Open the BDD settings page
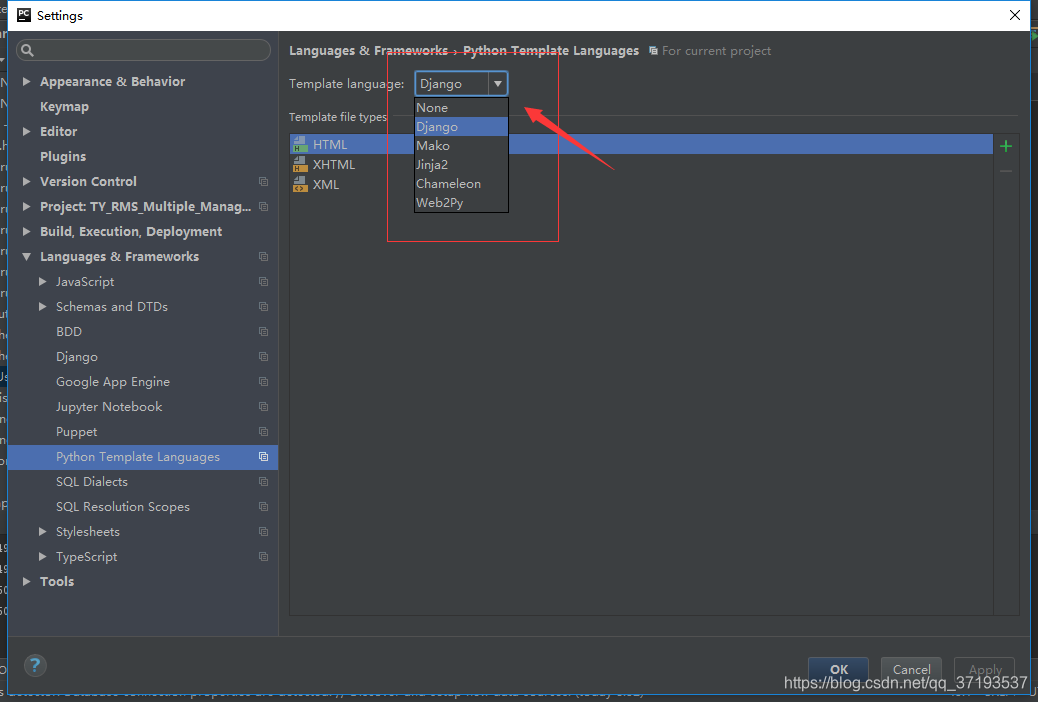 pyautogui.click(x=69, y=332)
